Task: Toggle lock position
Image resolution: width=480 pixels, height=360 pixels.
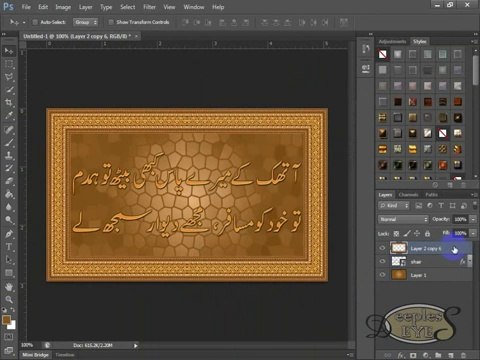Action: pyautogui.click(x=417, y=234)
